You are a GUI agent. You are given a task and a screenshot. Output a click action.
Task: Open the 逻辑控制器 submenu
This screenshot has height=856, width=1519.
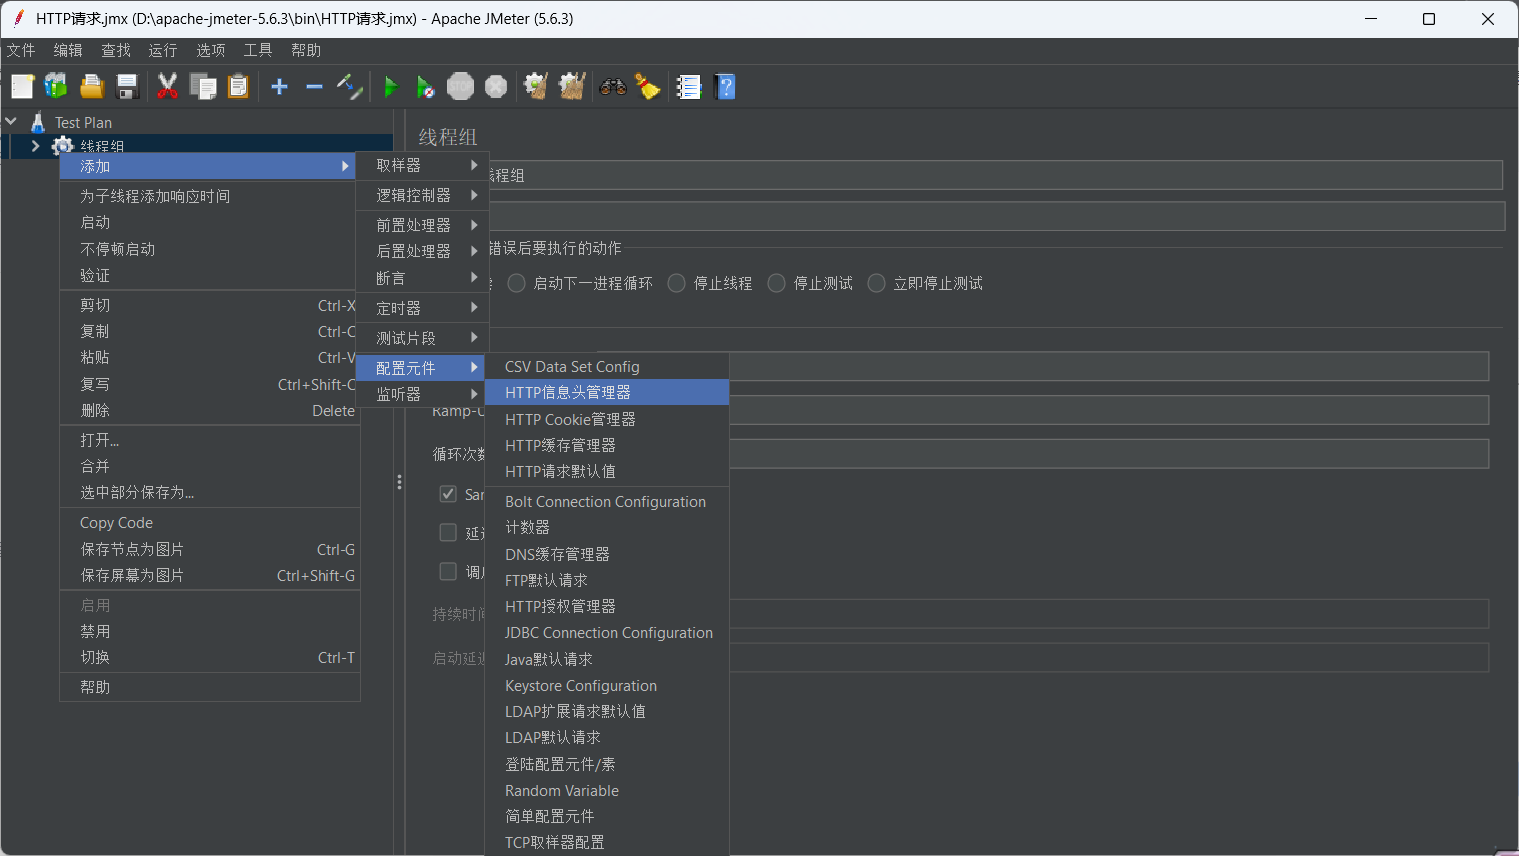pyautogui.click(x=422, y=195)
